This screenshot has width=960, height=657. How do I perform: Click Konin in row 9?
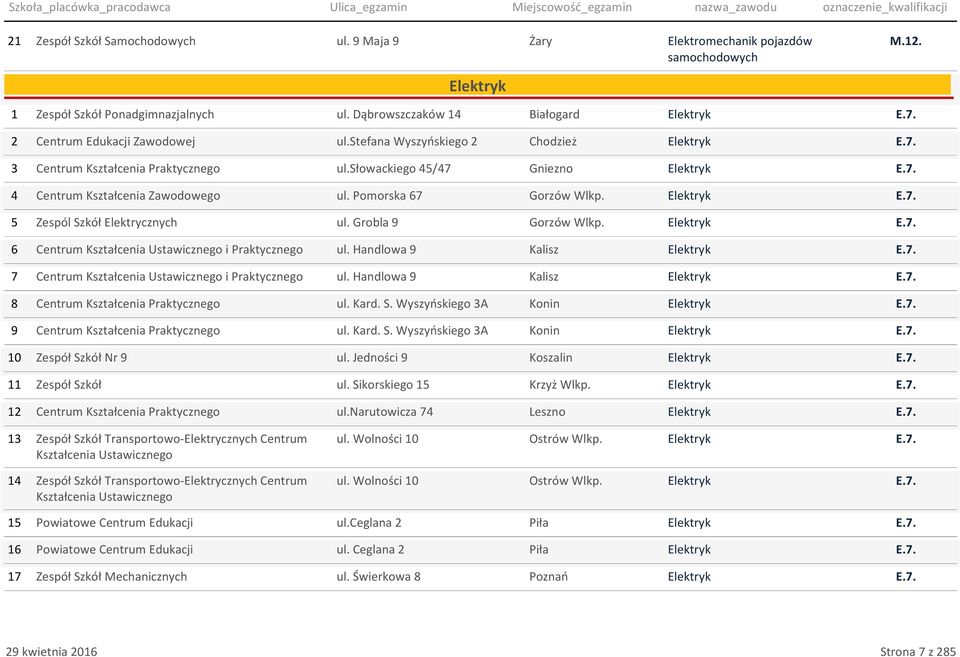[544, 330]
